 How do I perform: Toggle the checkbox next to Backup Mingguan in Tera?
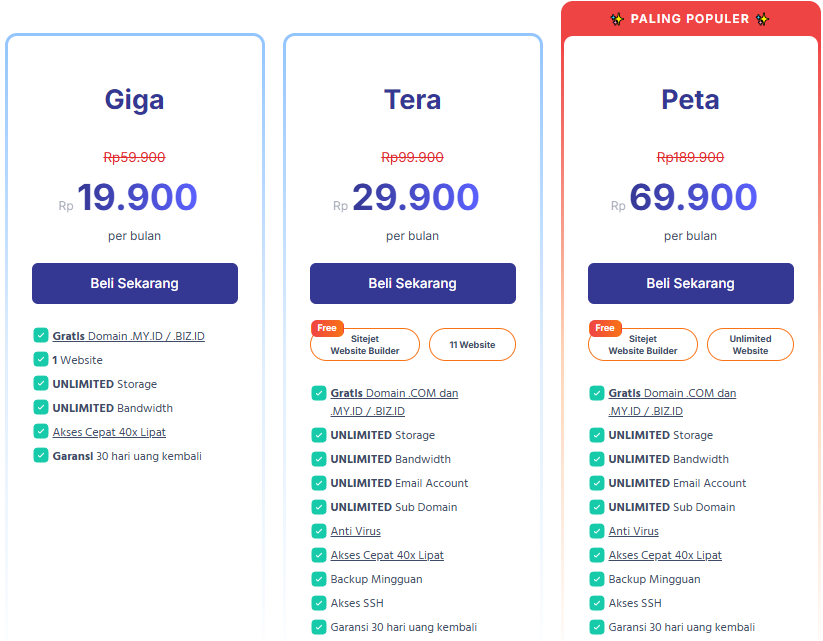pyautogui.click(x=319, y=579)
